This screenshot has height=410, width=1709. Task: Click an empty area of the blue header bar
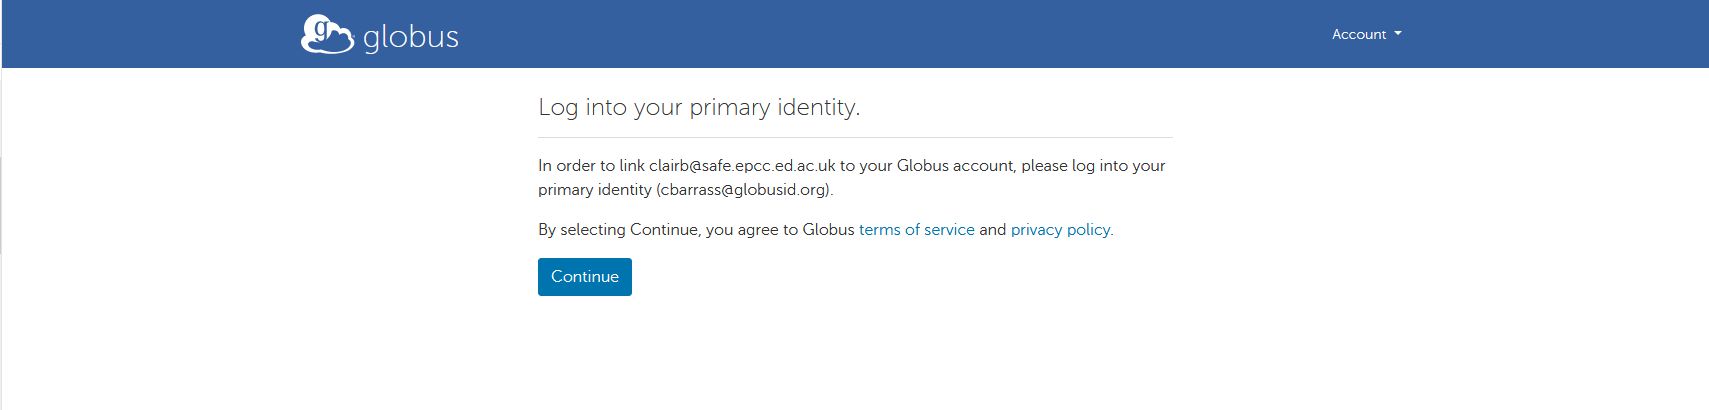click(850, 34)
